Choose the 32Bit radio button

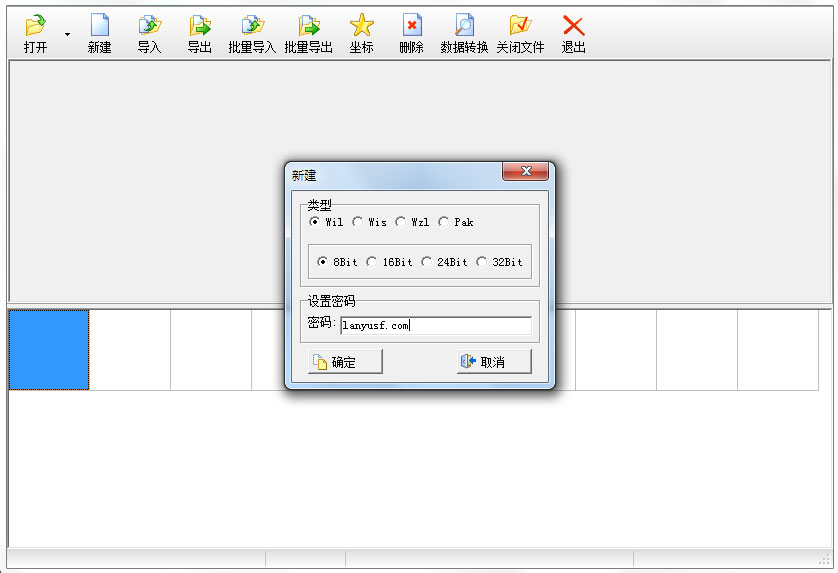click(482, 262)
